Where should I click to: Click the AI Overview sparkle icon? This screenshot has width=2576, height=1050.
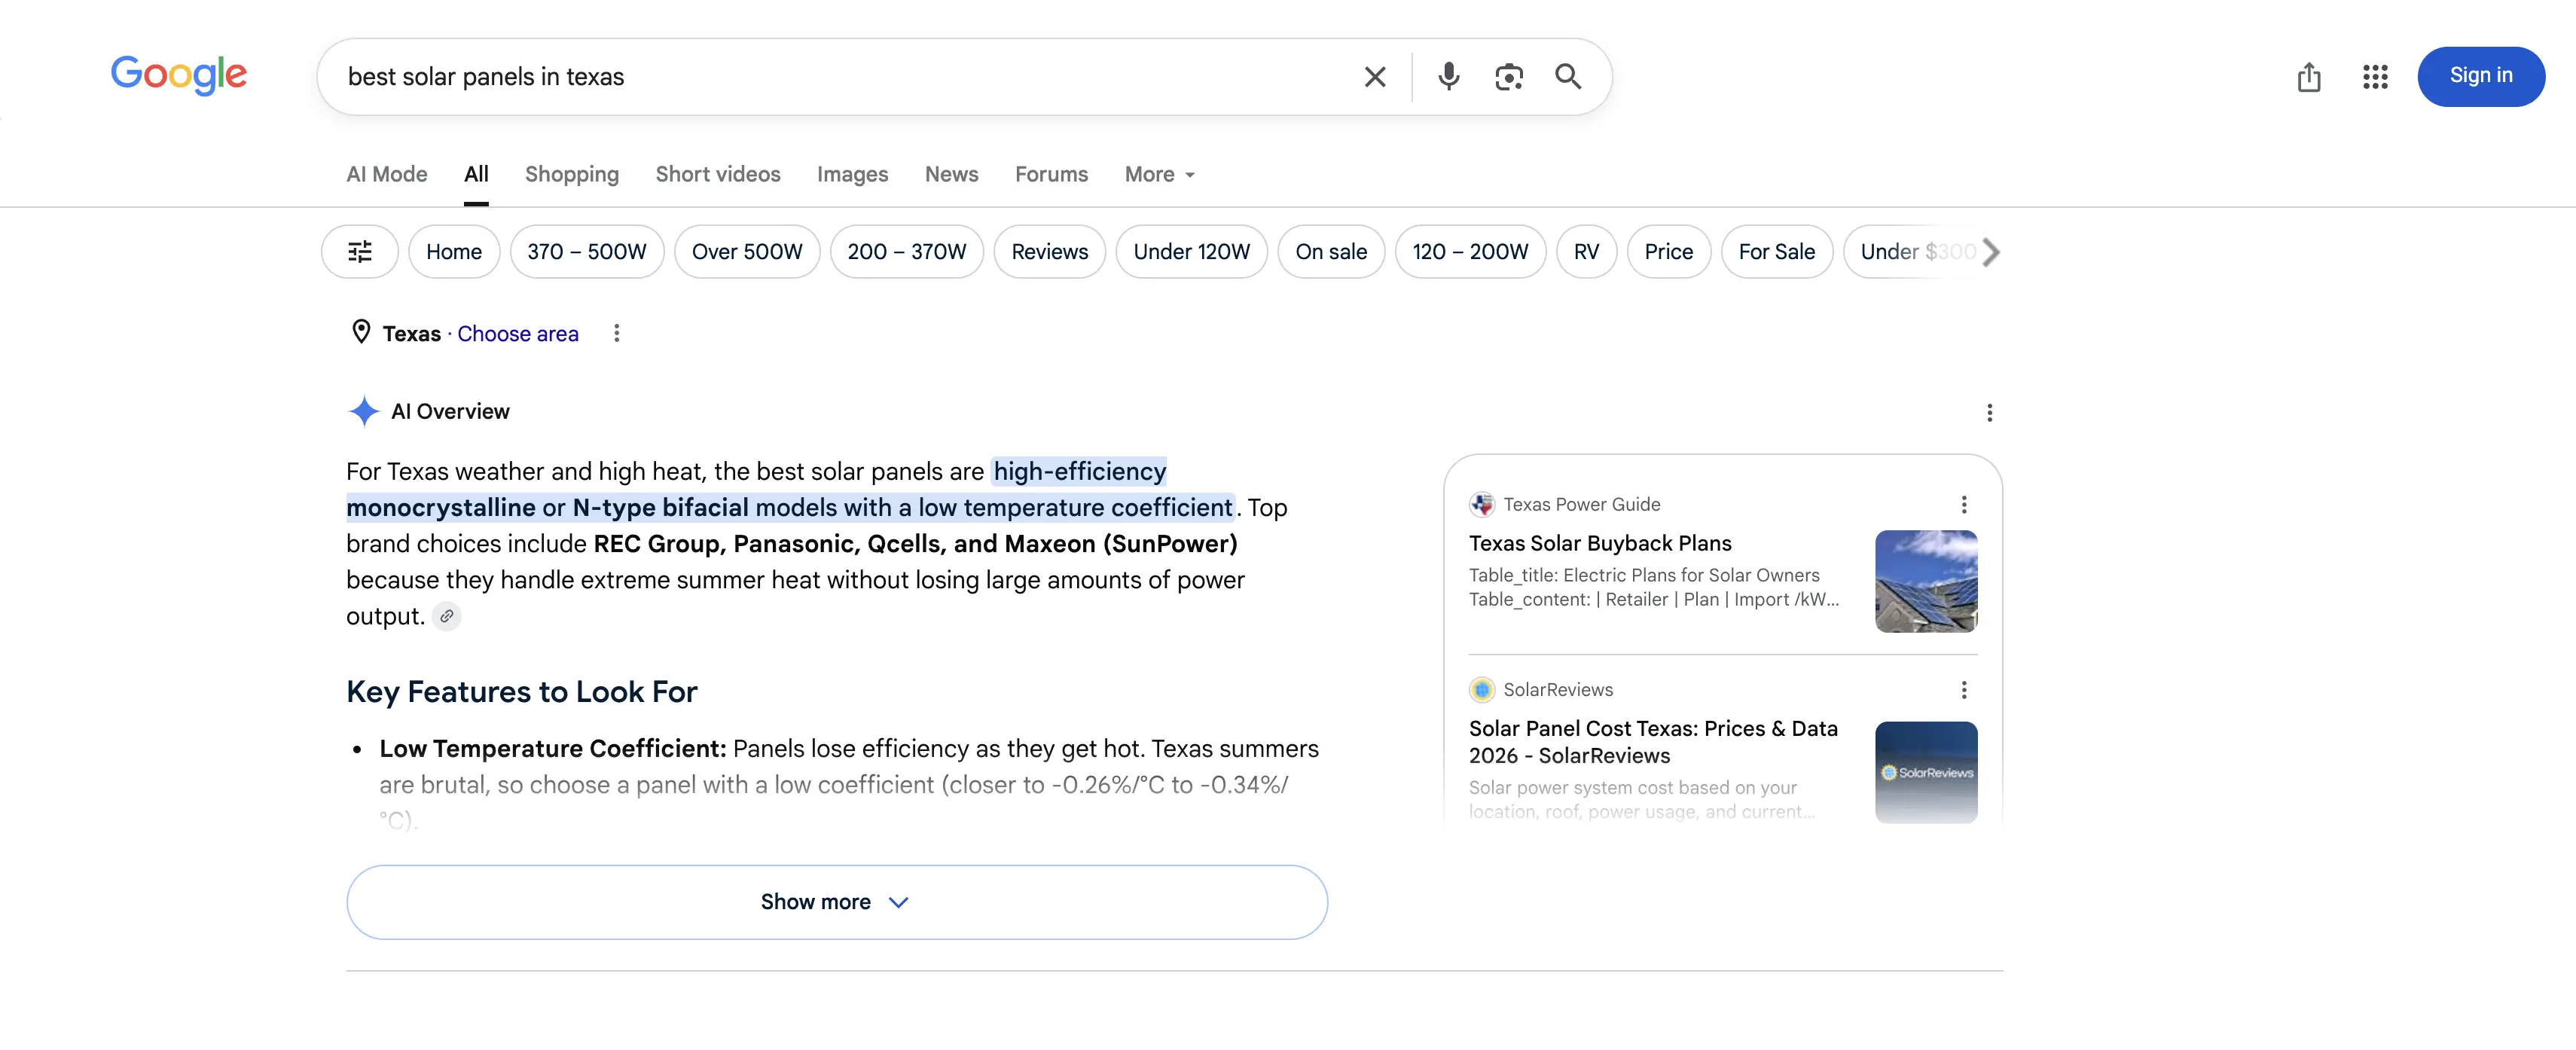[x=364, y=411]
